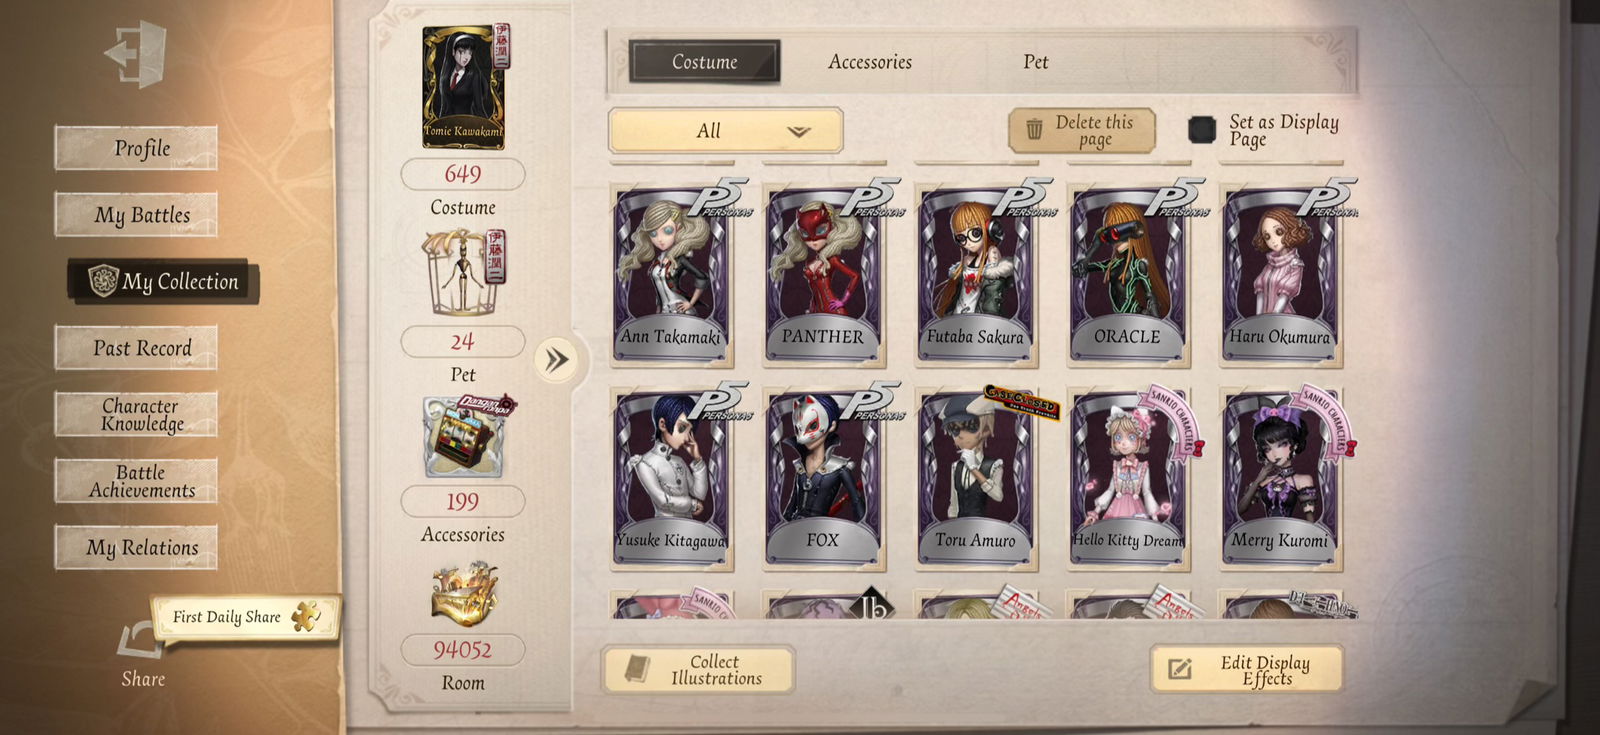Click the book icon in Collect Illustrations
This screenshot has width=1600, height=735.
click(637, 669)
